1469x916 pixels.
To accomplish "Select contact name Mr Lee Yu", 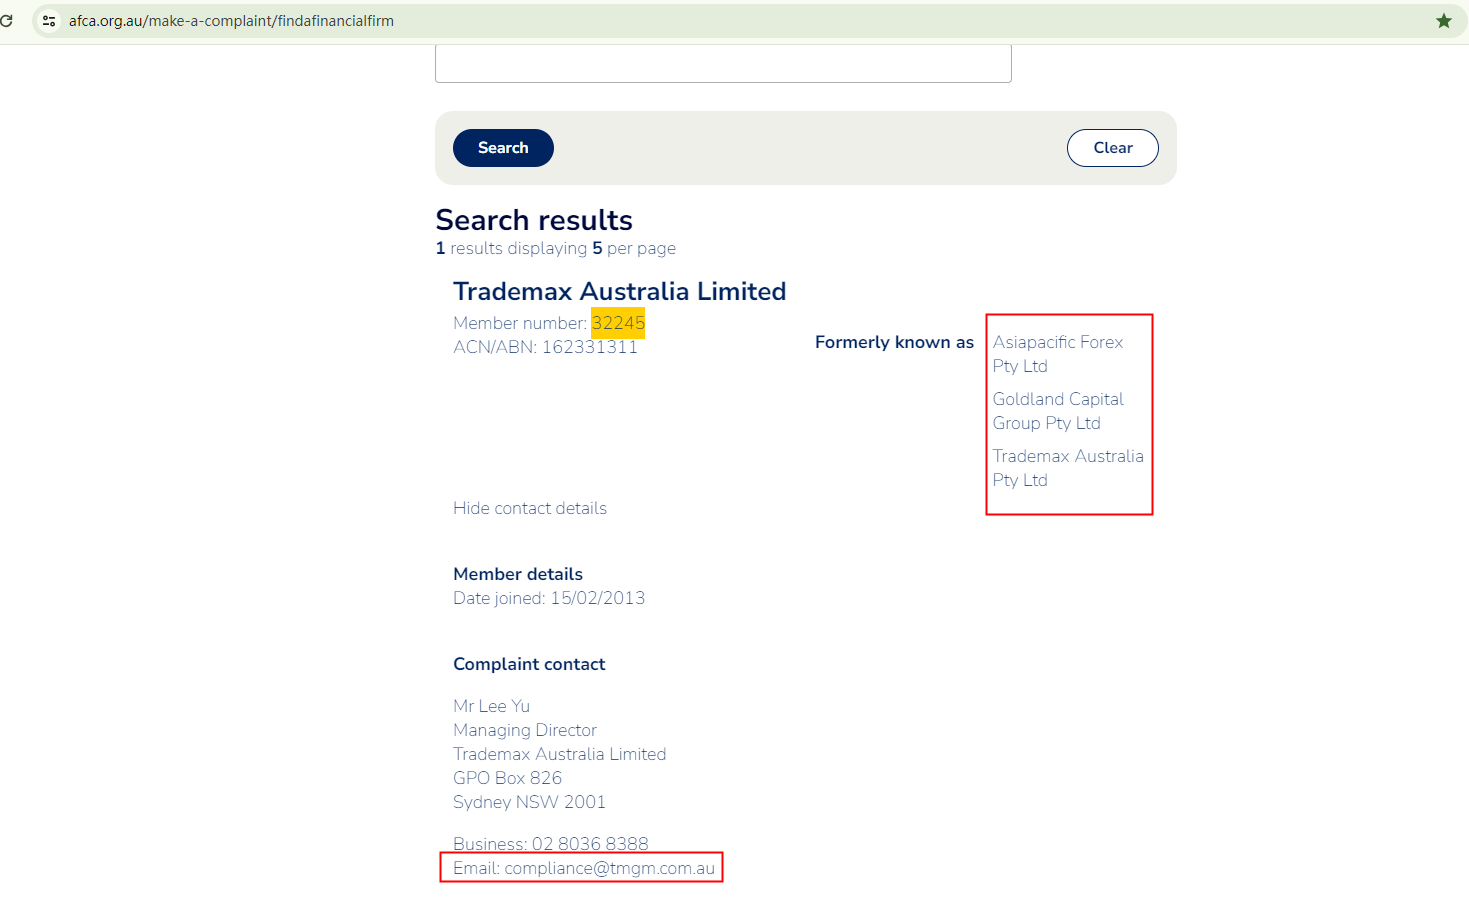I will click(491, 706).
